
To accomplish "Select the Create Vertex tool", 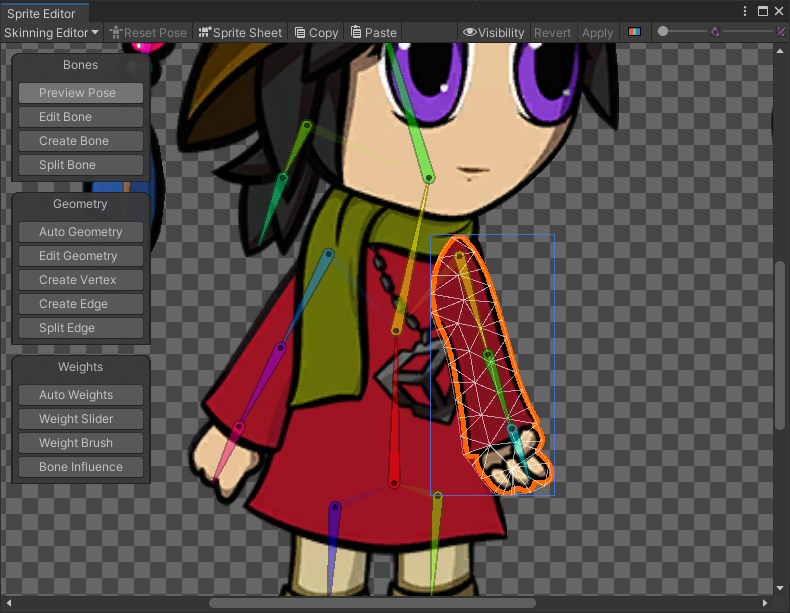I will [x=80, y=280].
